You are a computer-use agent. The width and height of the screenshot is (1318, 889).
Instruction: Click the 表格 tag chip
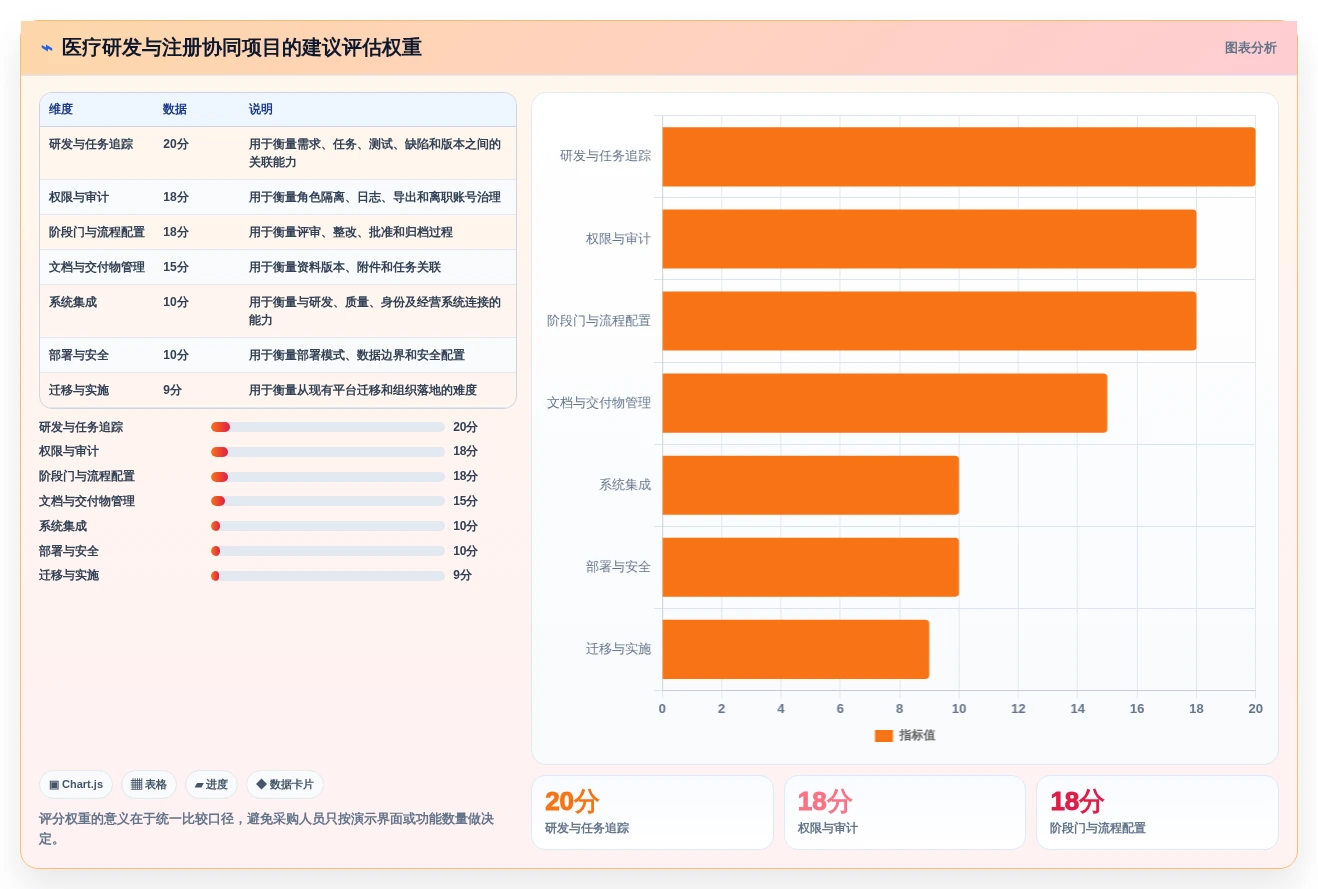click(149, 785)
